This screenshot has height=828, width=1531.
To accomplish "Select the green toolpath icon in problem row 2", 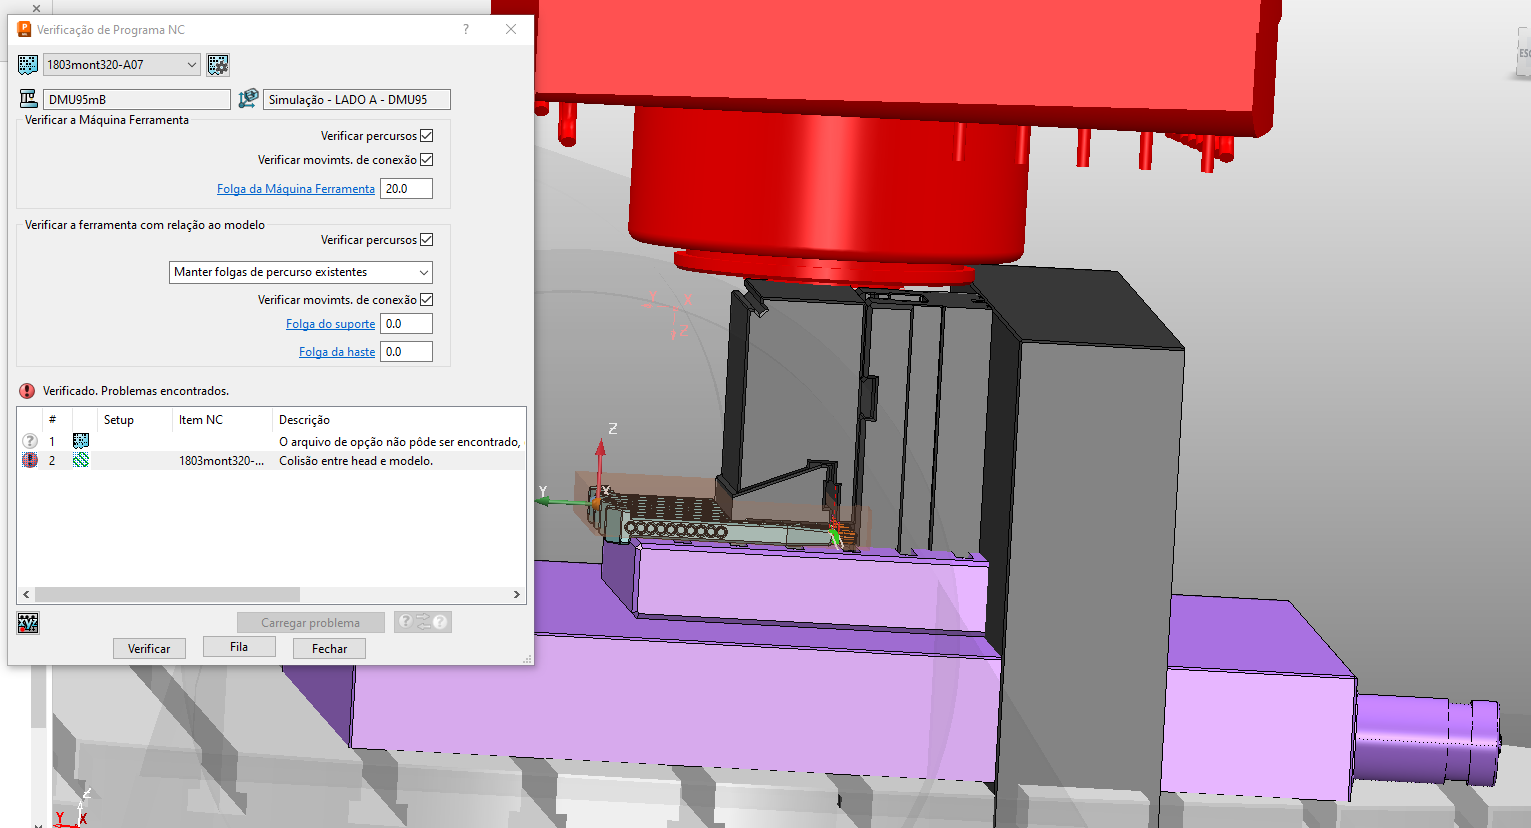I will coord(80,459).
